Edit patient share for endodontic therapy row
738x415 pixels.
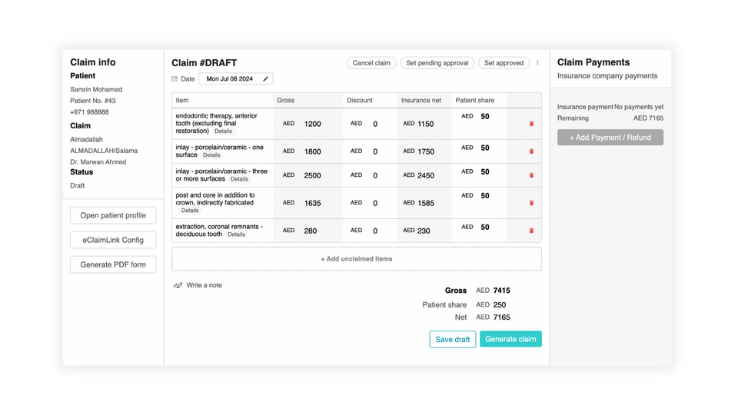point(485,116)
